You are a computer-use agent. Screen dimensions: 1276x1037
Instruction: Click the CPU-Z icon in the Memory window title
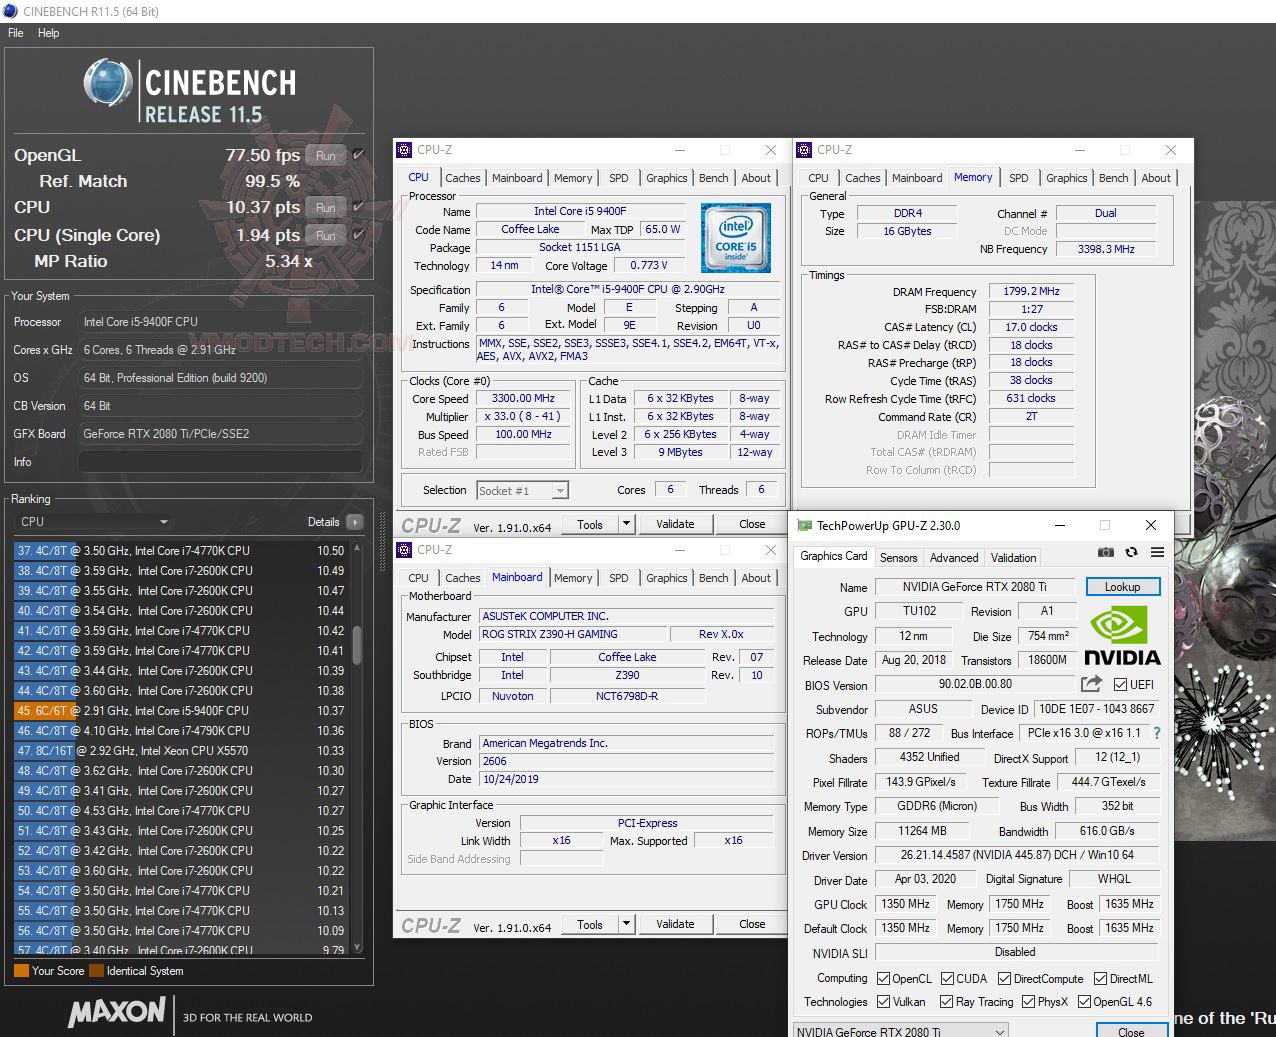pos(803,150)
